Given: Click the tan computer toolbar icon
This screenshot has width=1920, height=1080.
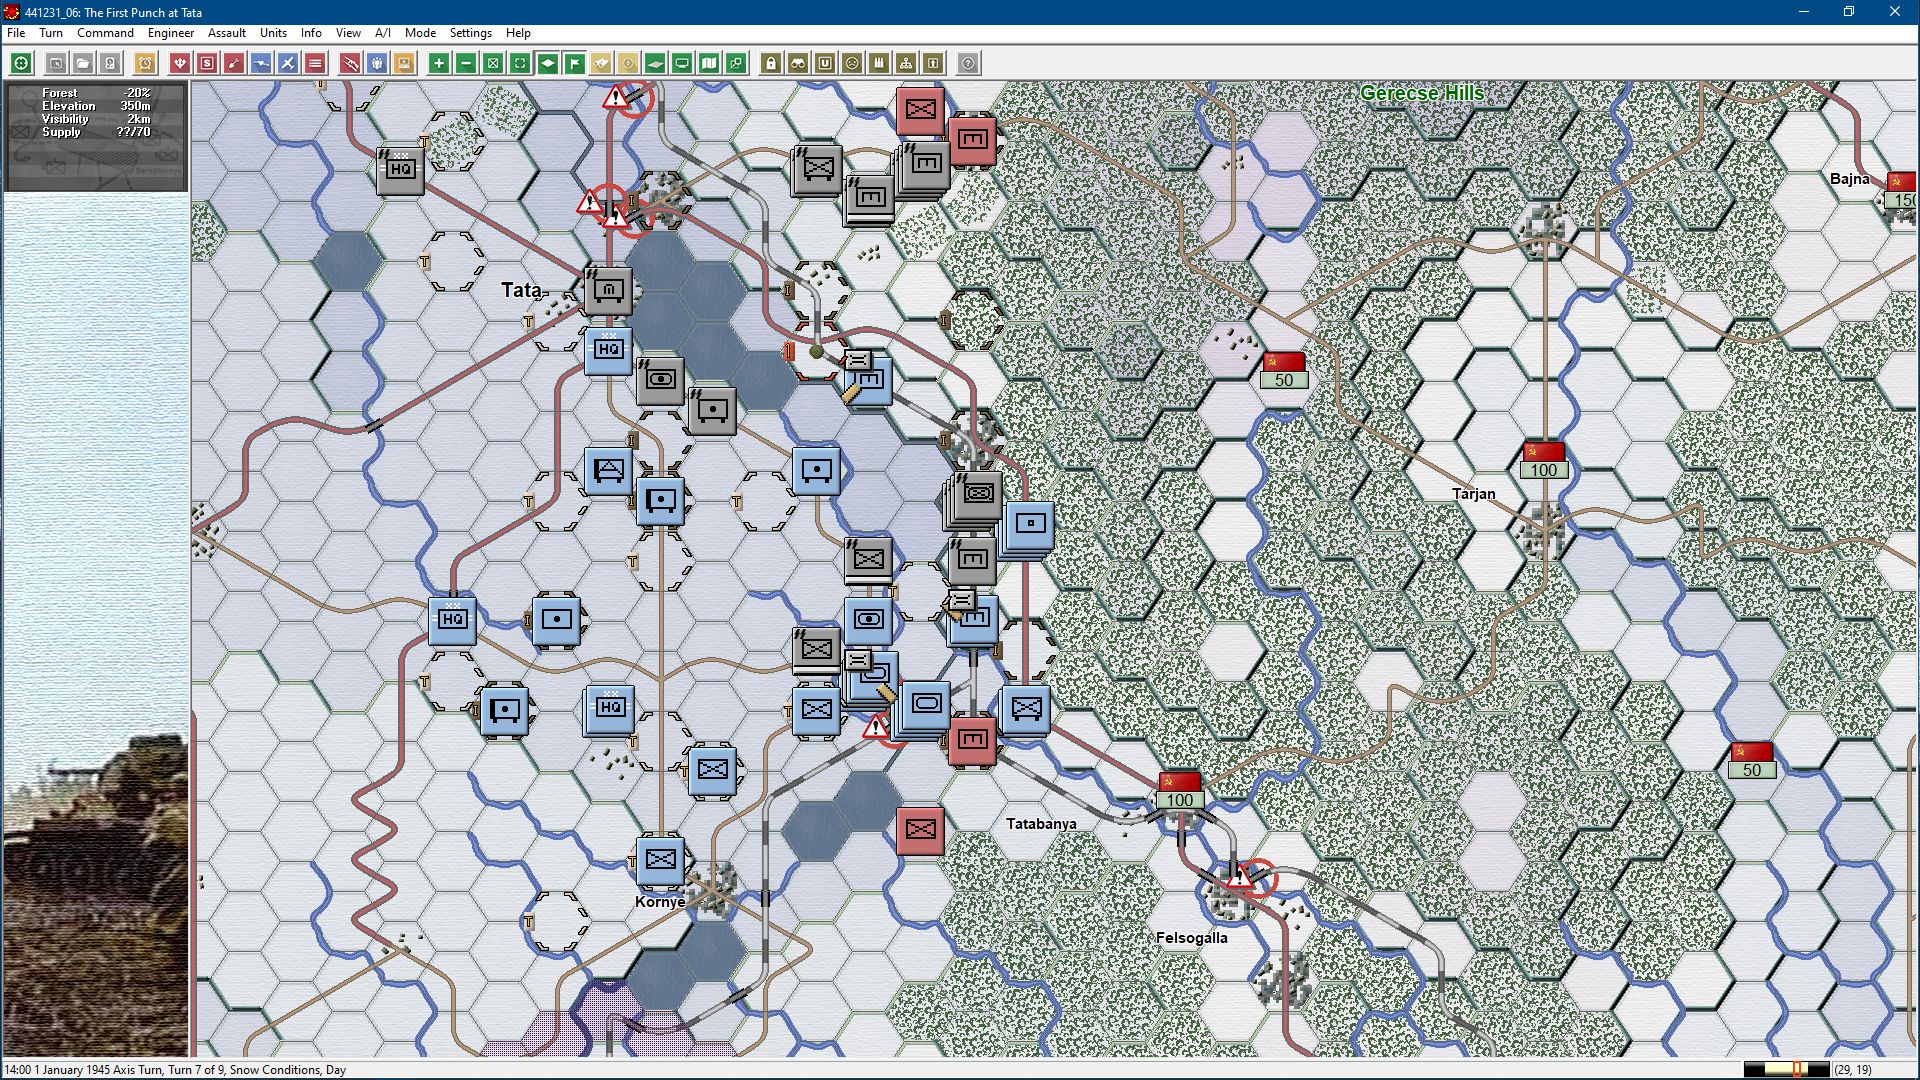Looking at the screenshot, I should coord(404,63).
